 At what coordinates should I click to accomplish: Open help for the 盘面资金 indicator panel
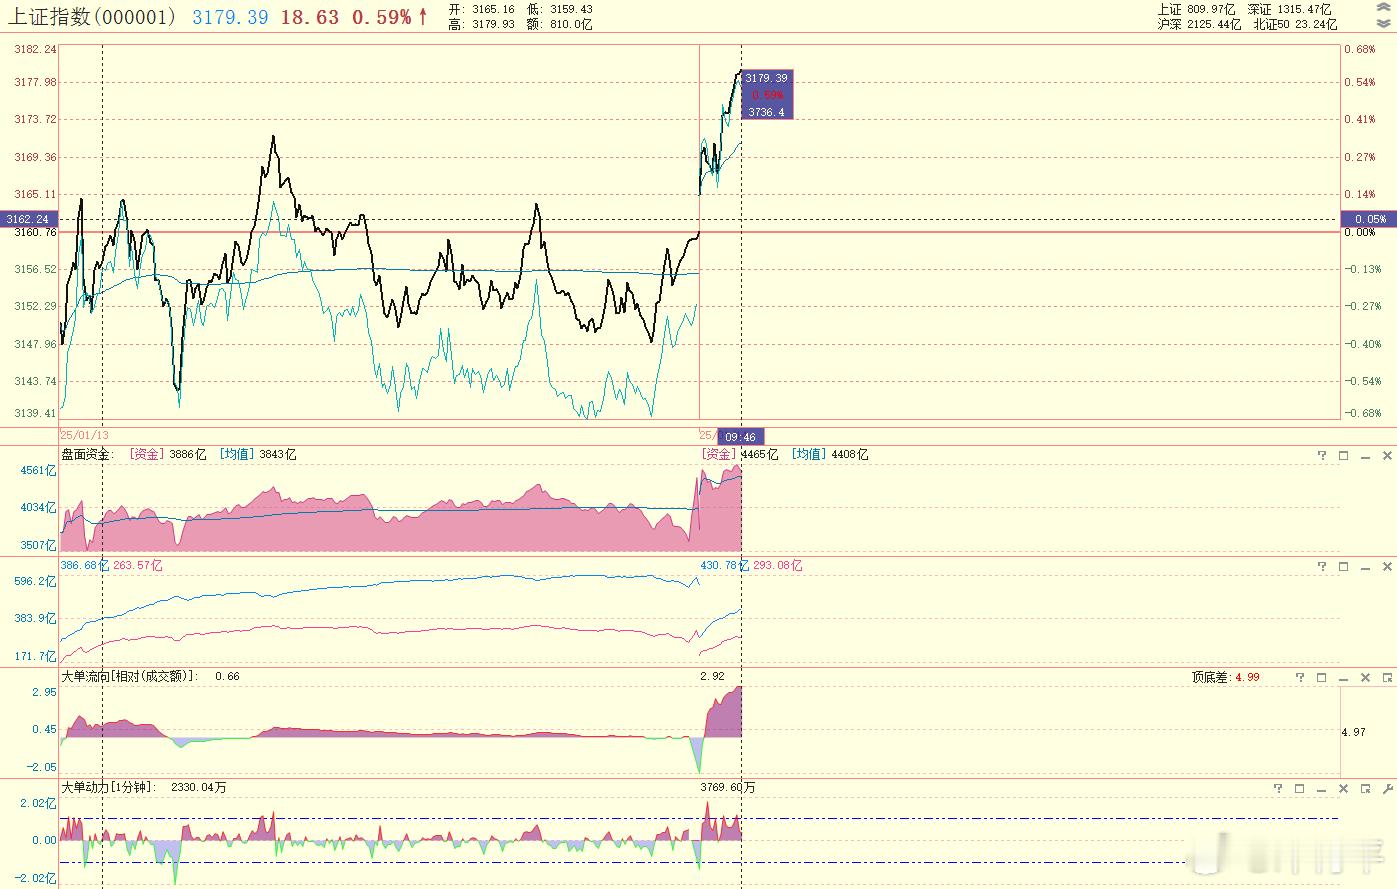(1322, 455)
